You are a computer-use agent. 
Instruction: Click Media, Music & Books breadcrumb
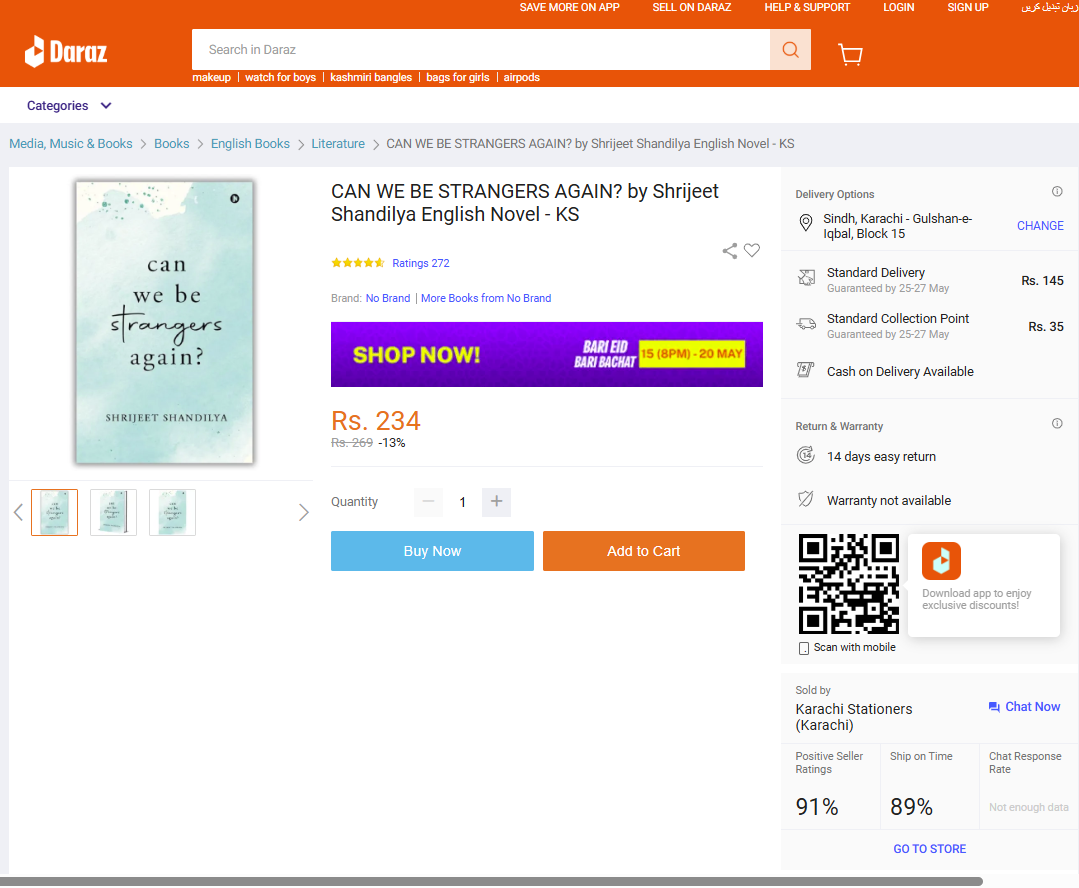pyautogui.click(x=71, y=144)
